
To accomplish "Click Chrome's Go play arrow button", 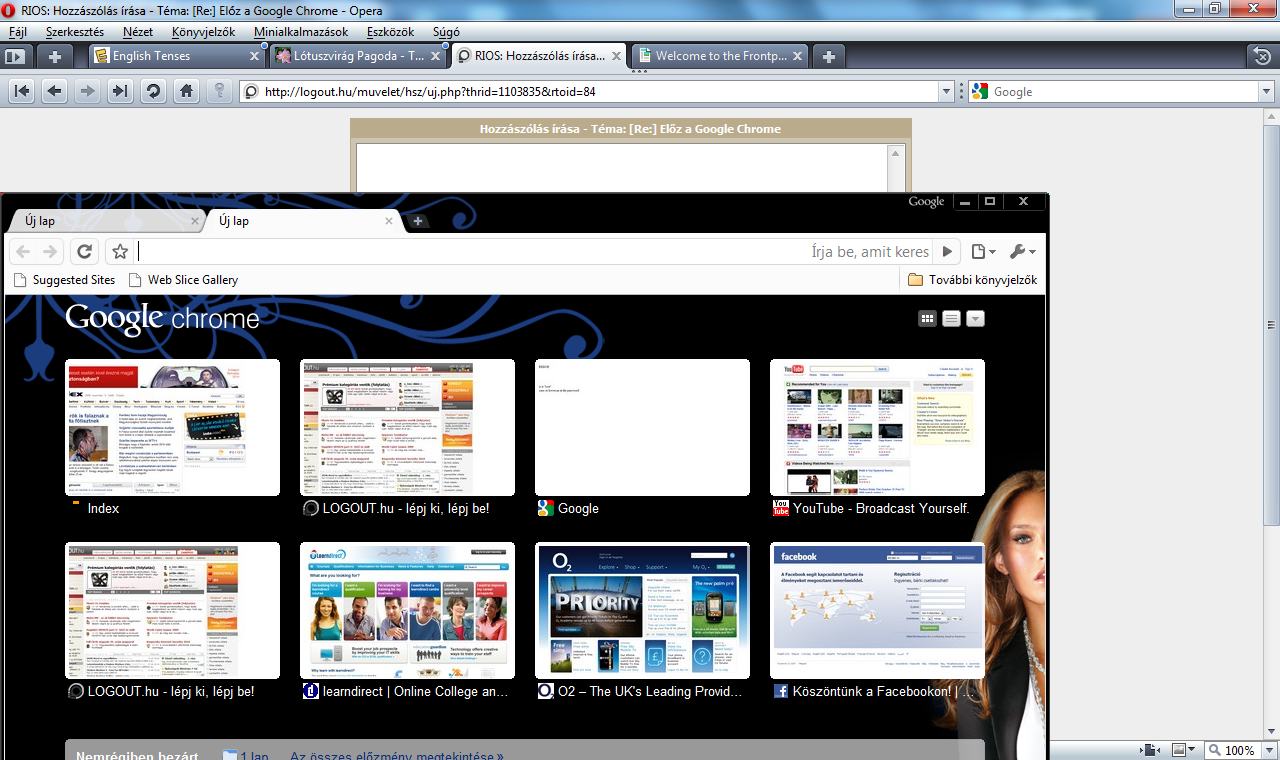I will coord(947,252).
